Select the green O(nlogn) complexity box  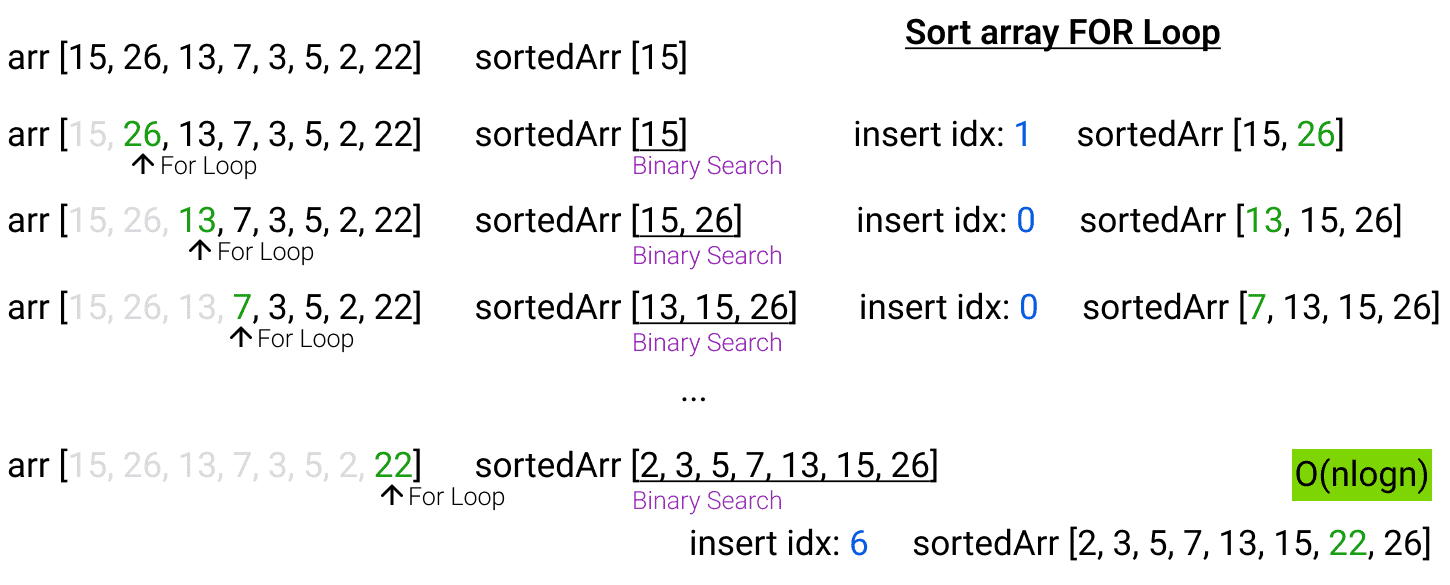tap(1362, 475)
